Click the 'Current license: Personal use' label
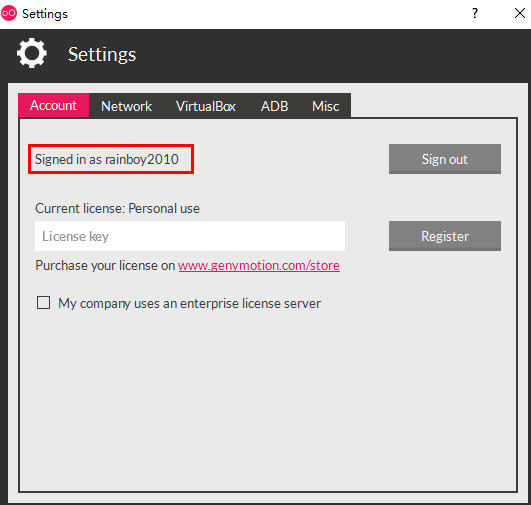The height and width of the screenshot is (505, 531). pos(117,208)
